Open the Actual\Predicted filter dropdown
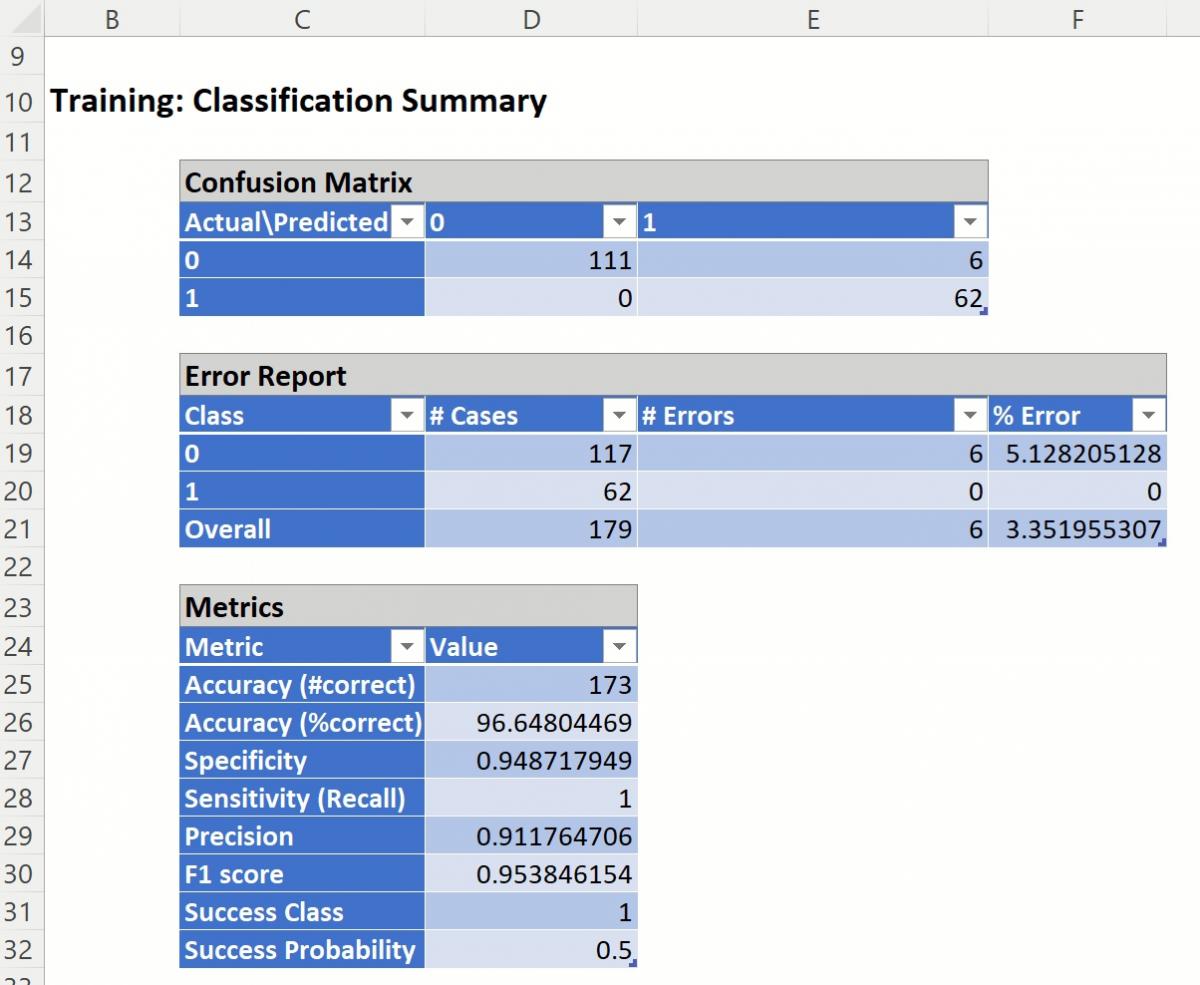Screen dimensions: 1200x985 pyautogui.click(x=406, y=222)
